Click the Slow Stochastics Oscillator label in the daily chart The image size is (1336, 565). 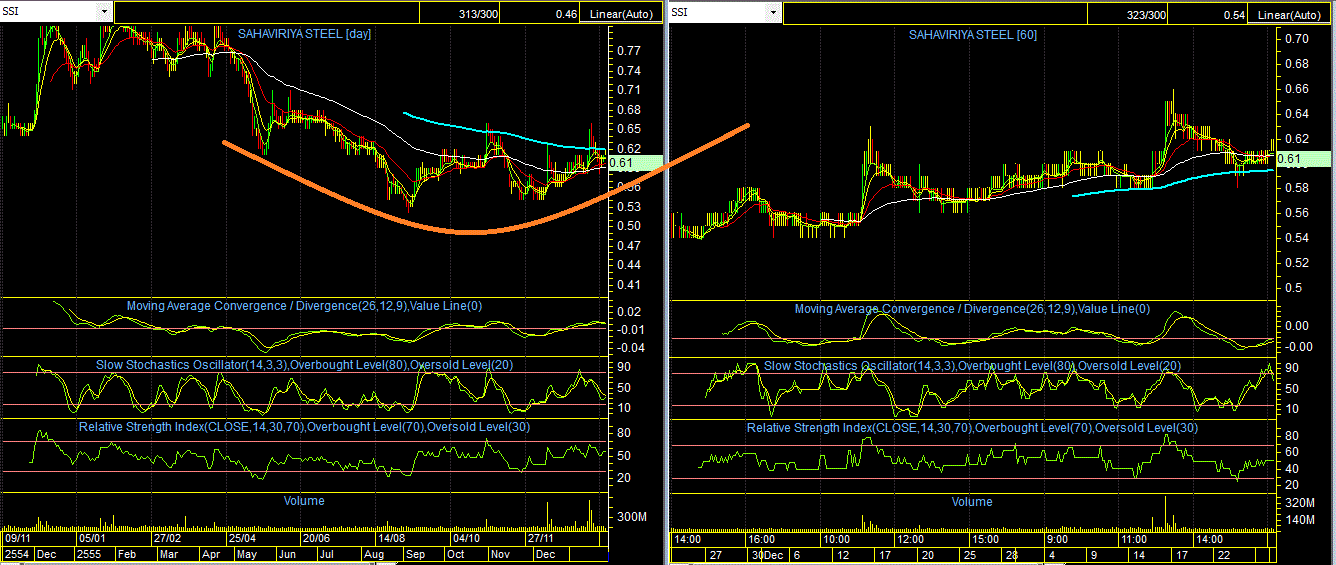click(x=304, y=365)
